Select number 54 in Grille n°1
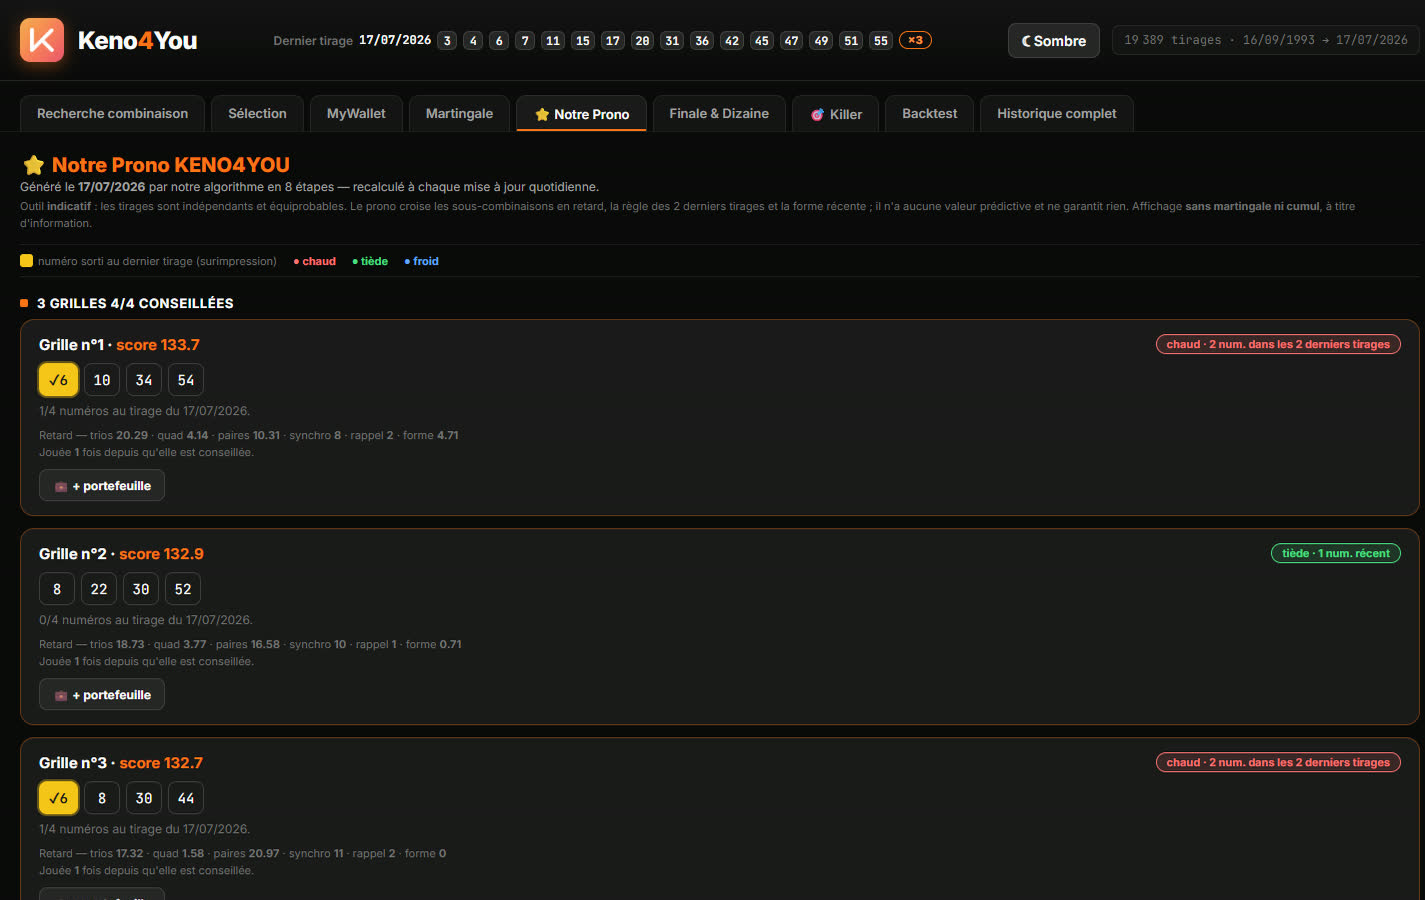Image resolution: width=1425 pixels, height=900 pixels. click(186, 380)
